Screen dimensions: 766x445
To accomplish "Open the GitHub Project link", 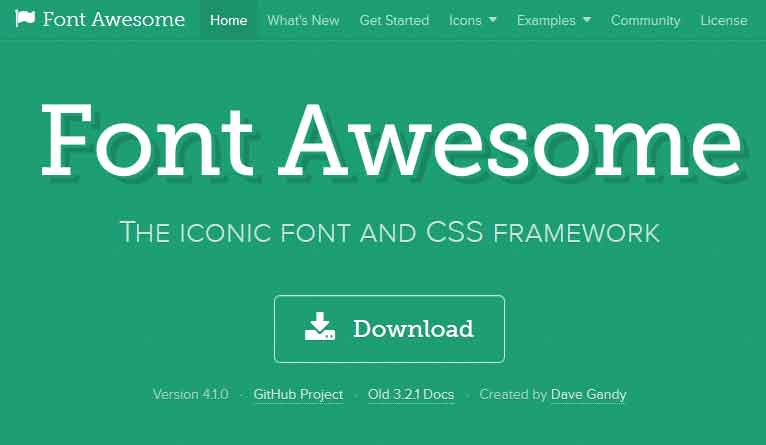I will click(x=298, y=395).
